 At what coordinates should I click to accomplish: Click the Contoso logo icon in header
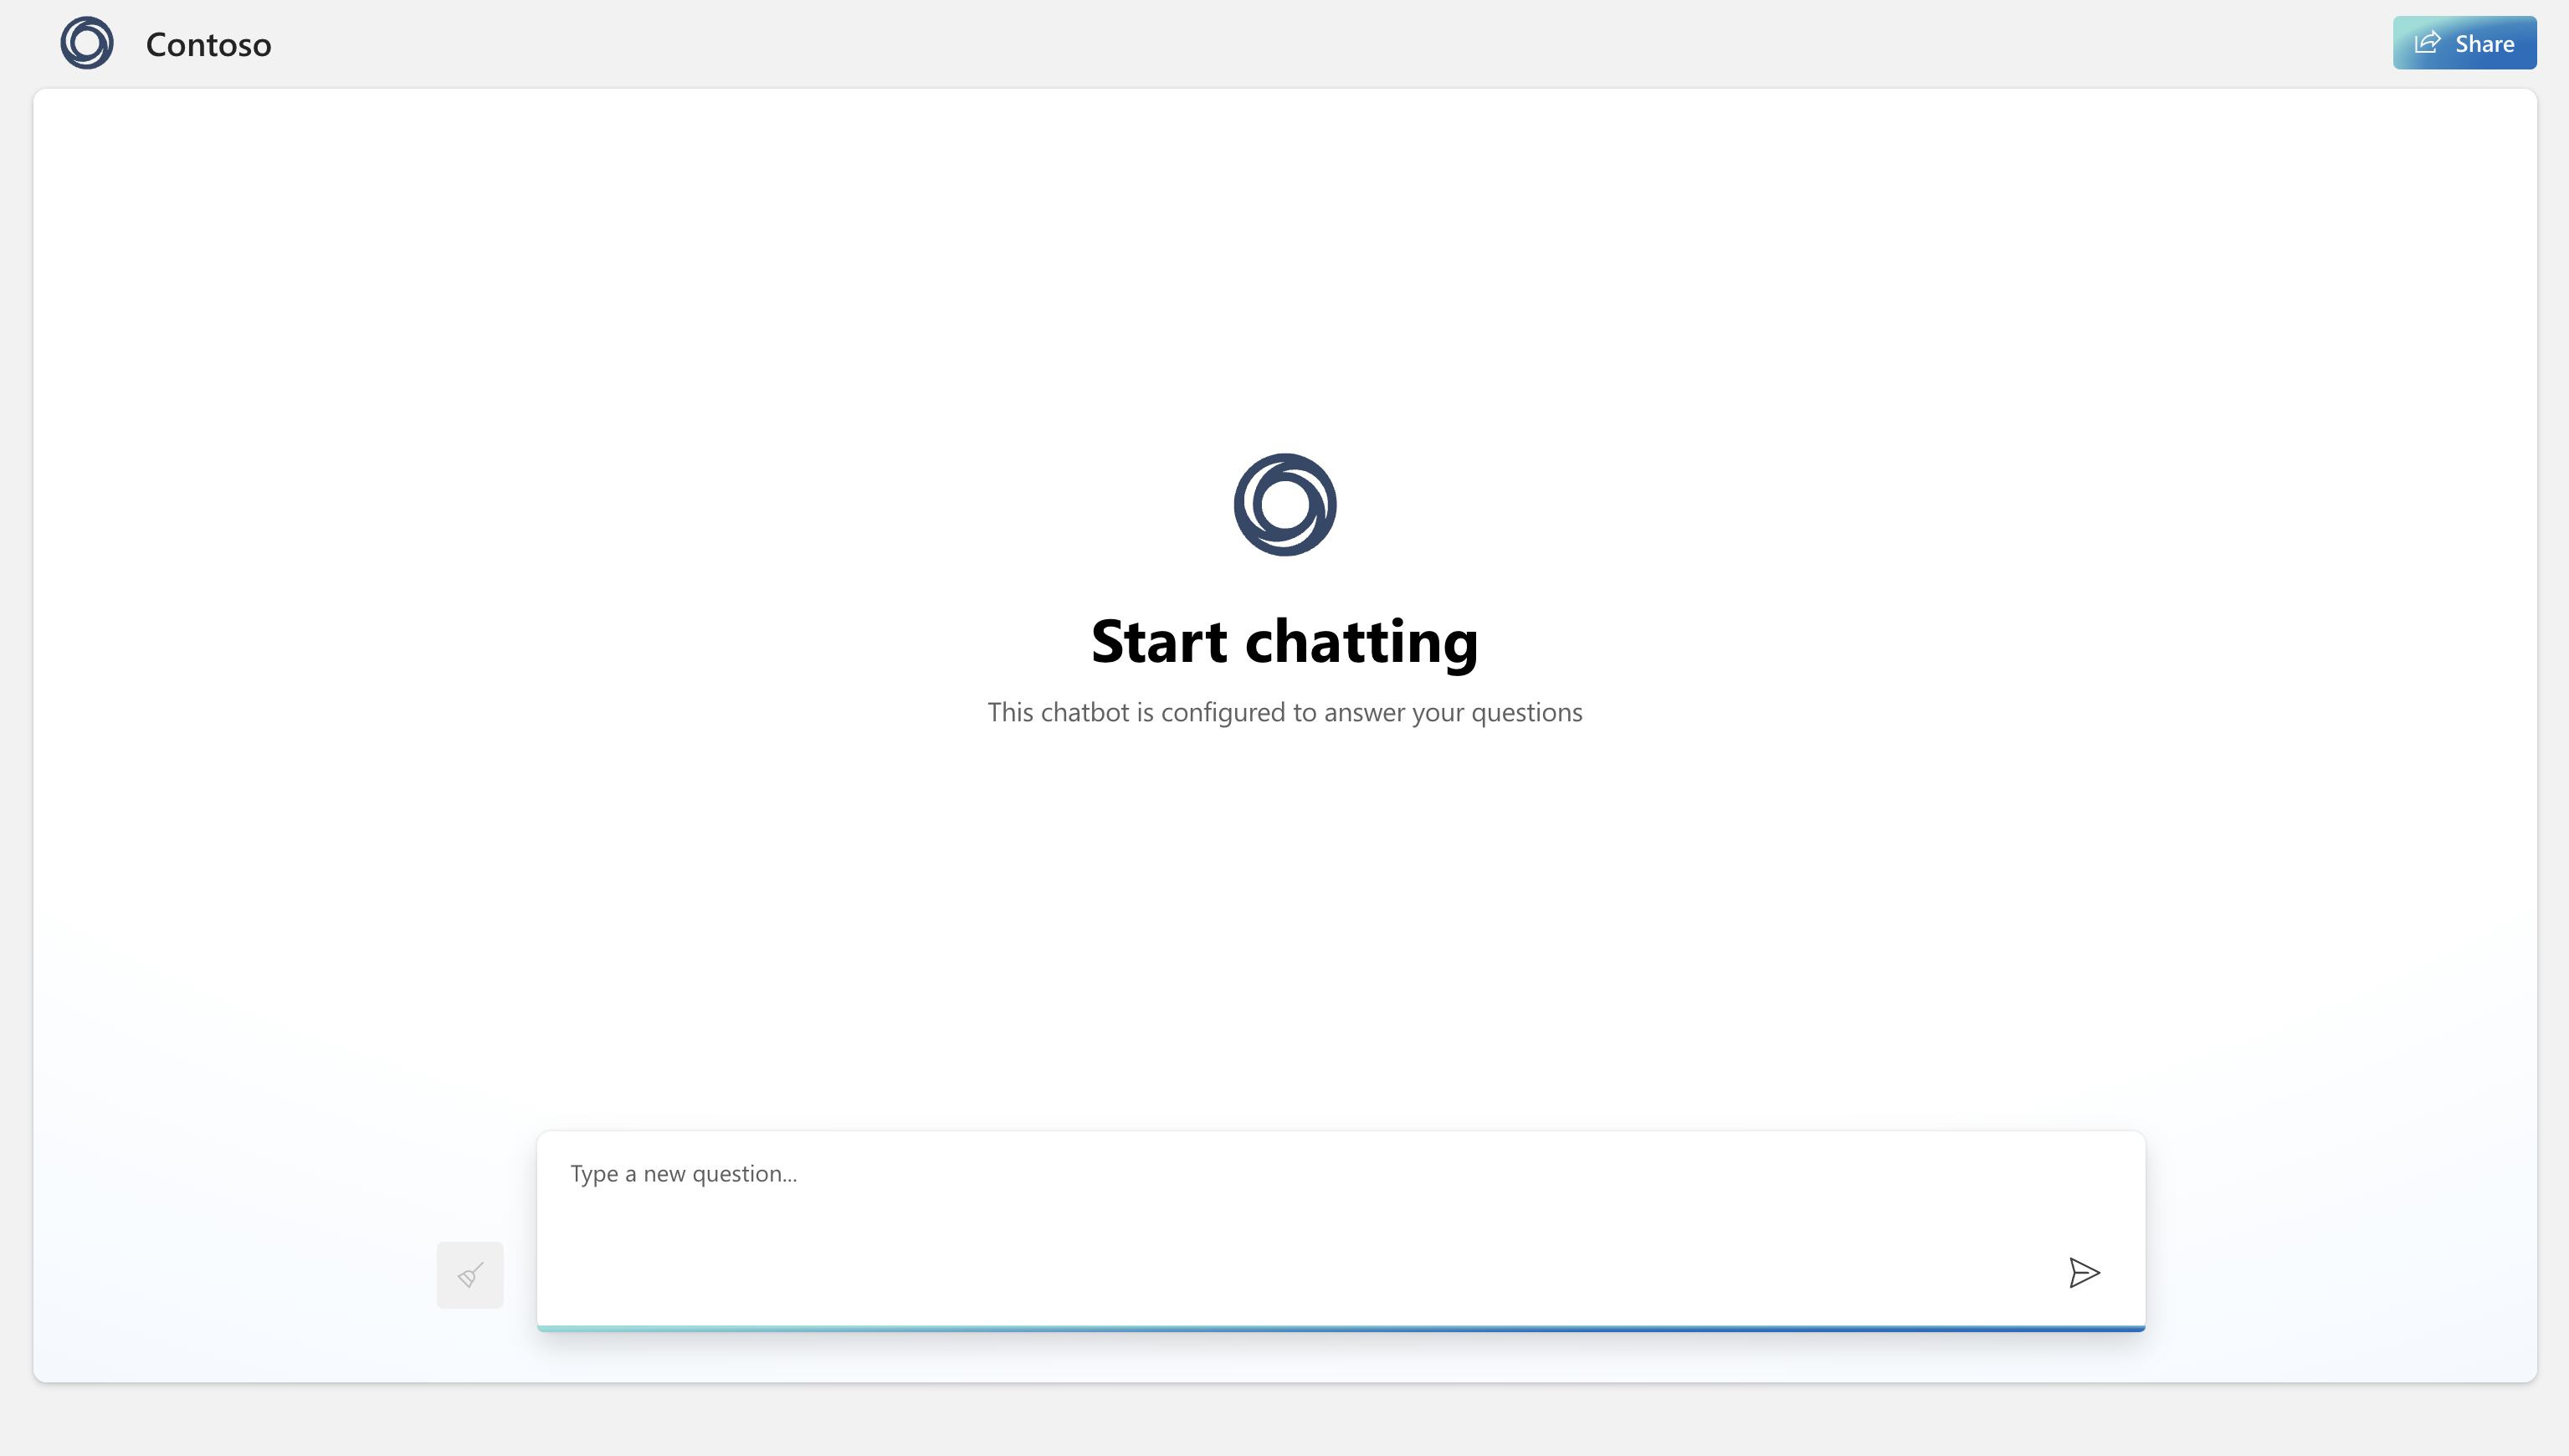pyautogui.click(x=87, y=43)
